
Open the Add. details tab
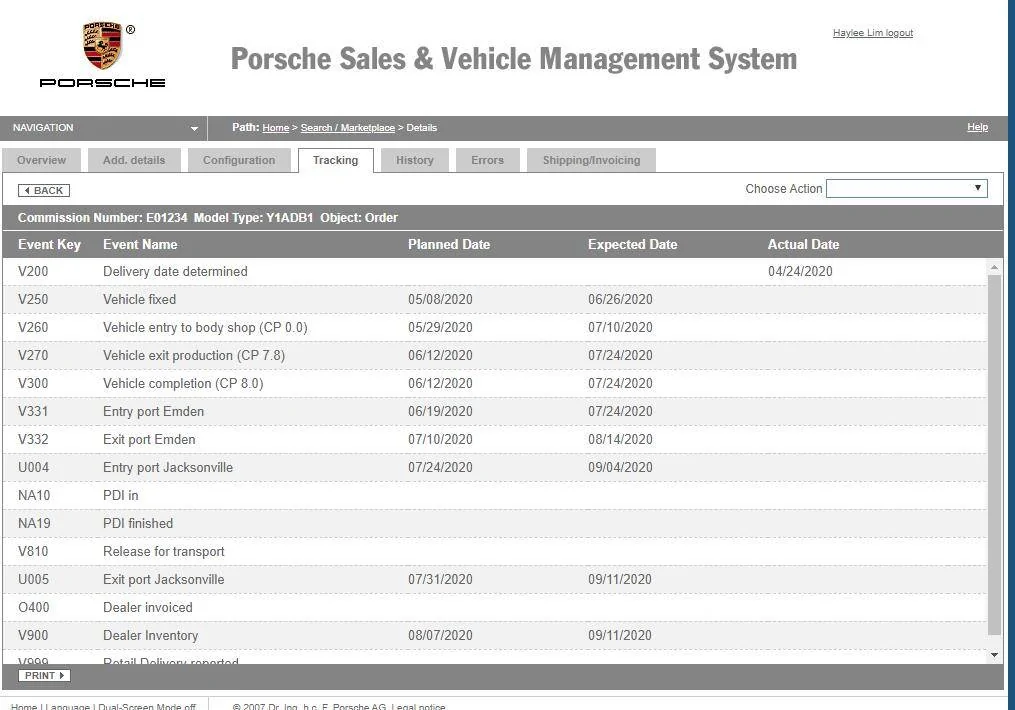coord(134,160)
